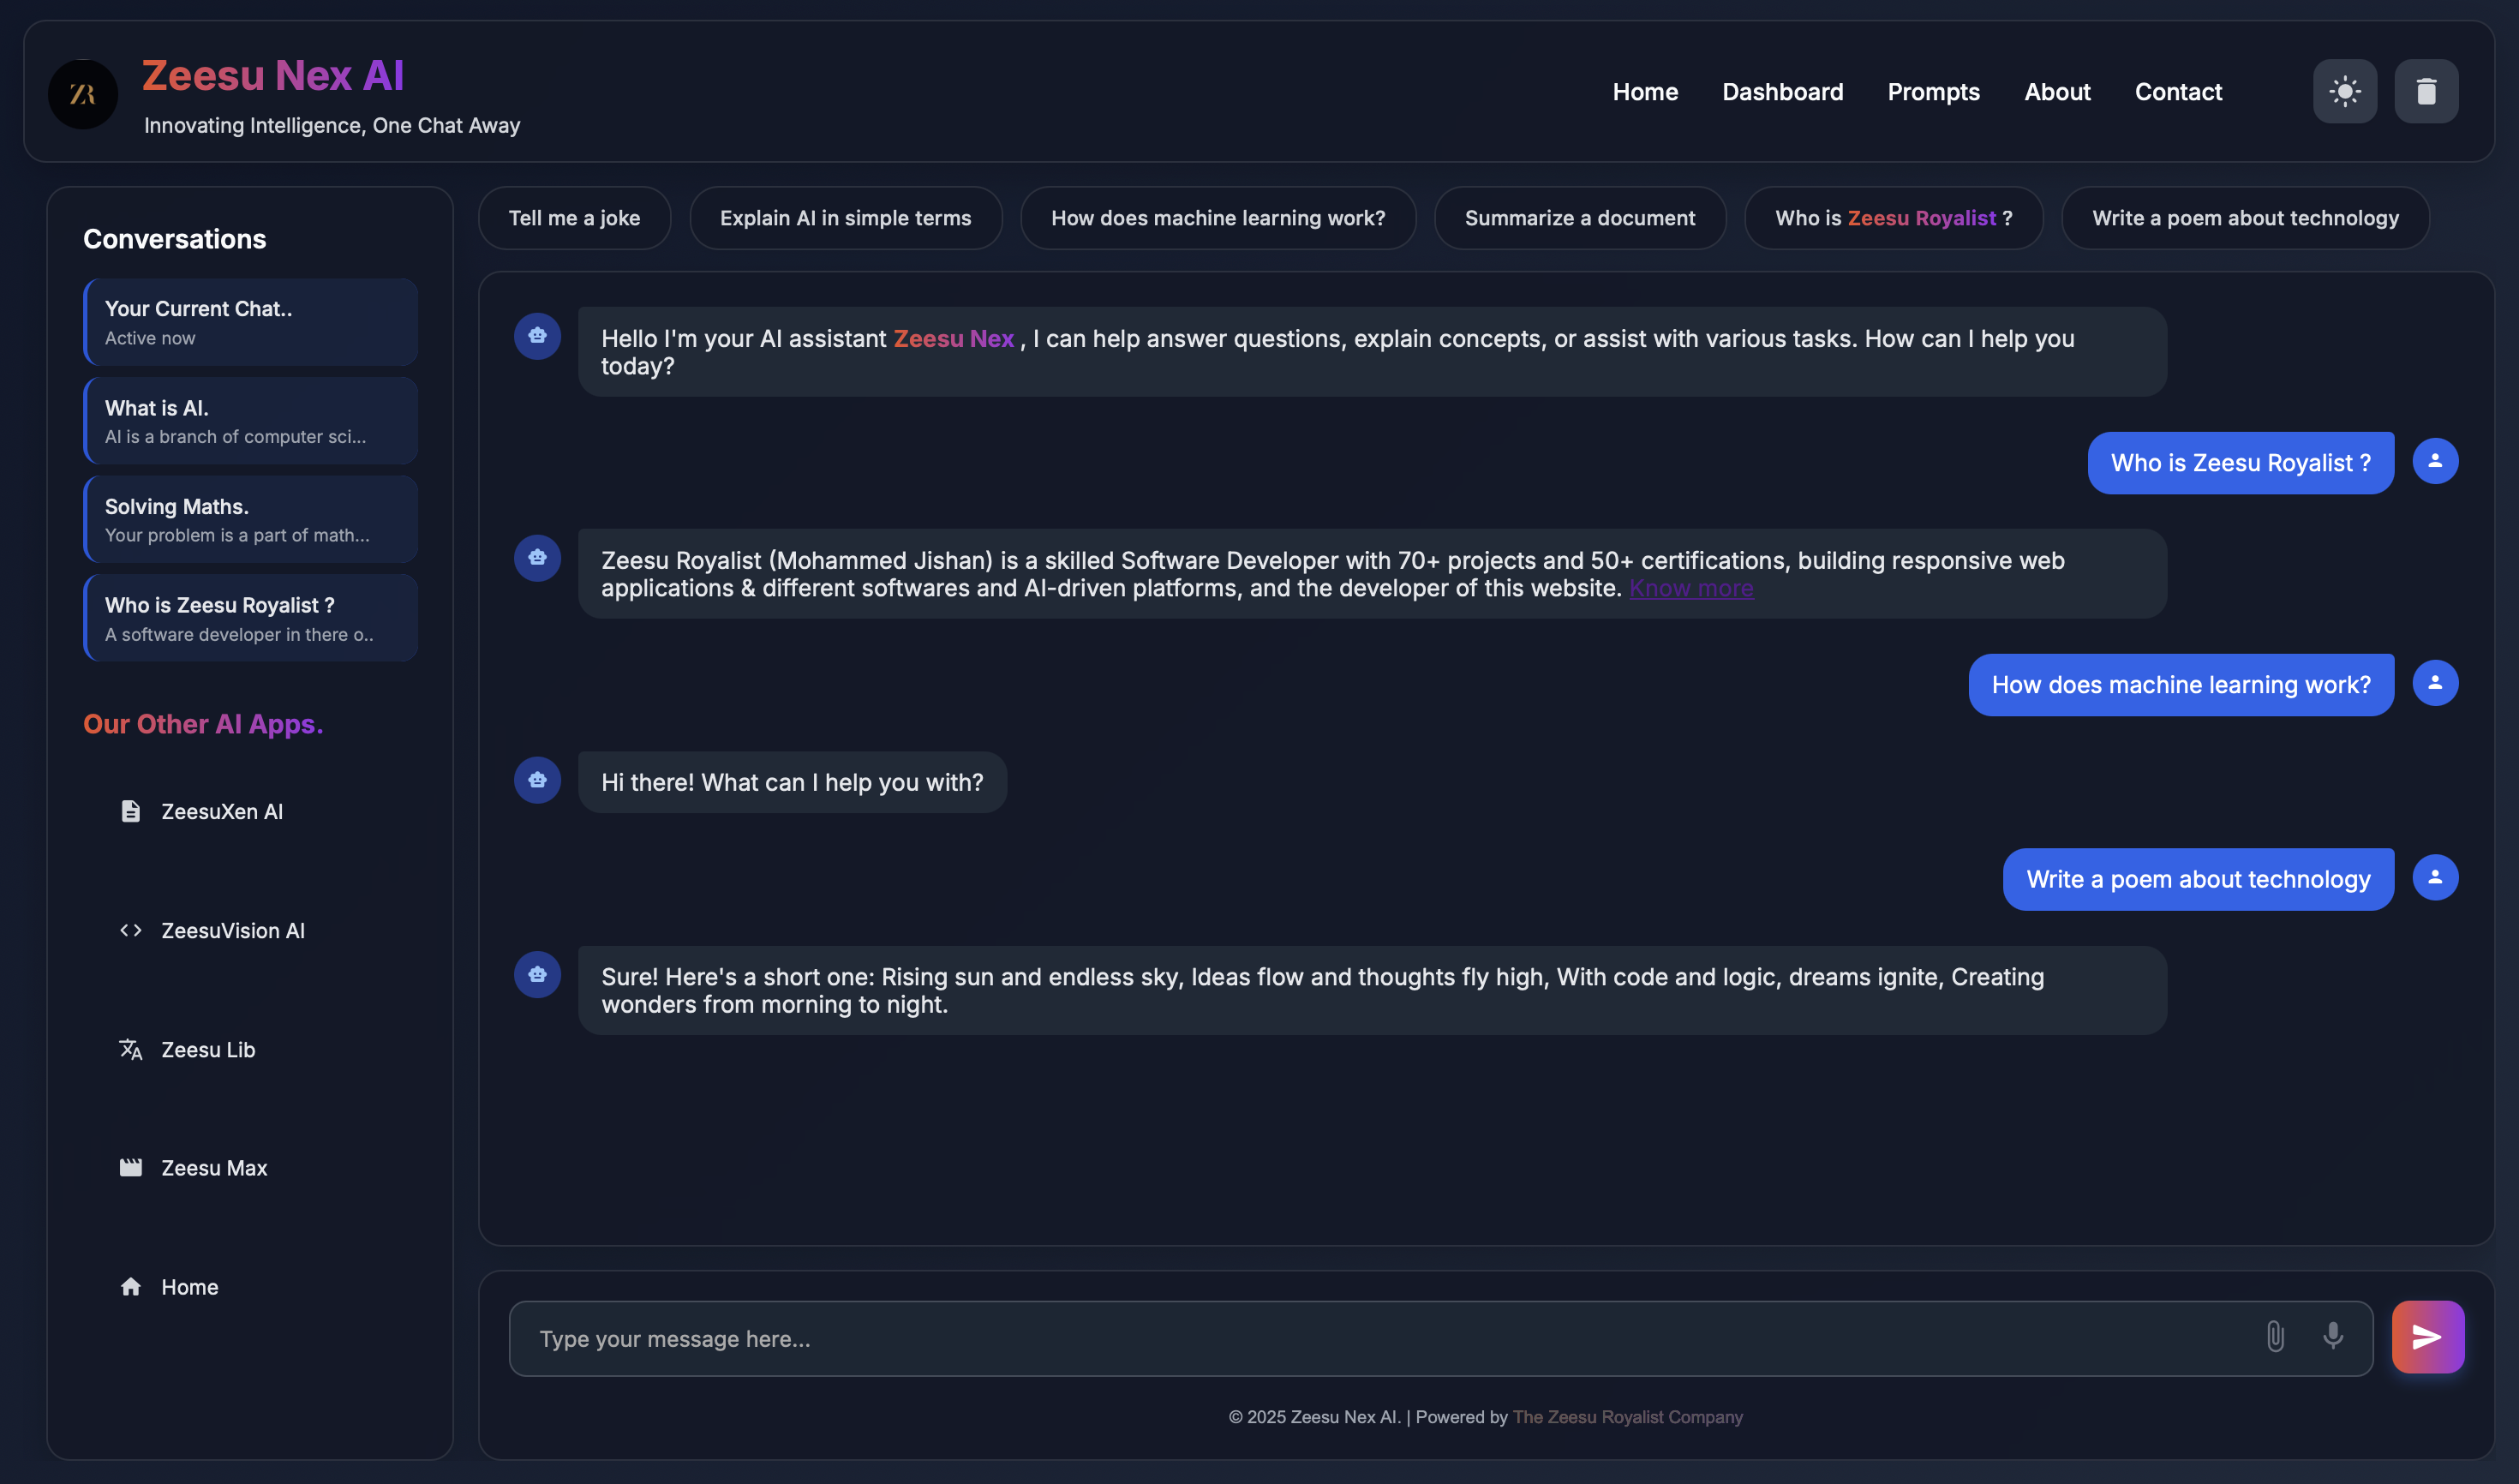The image size is (2519, 1484).
Task: Open the 'Solving Maths.' conversation
Action: [251, 519]
